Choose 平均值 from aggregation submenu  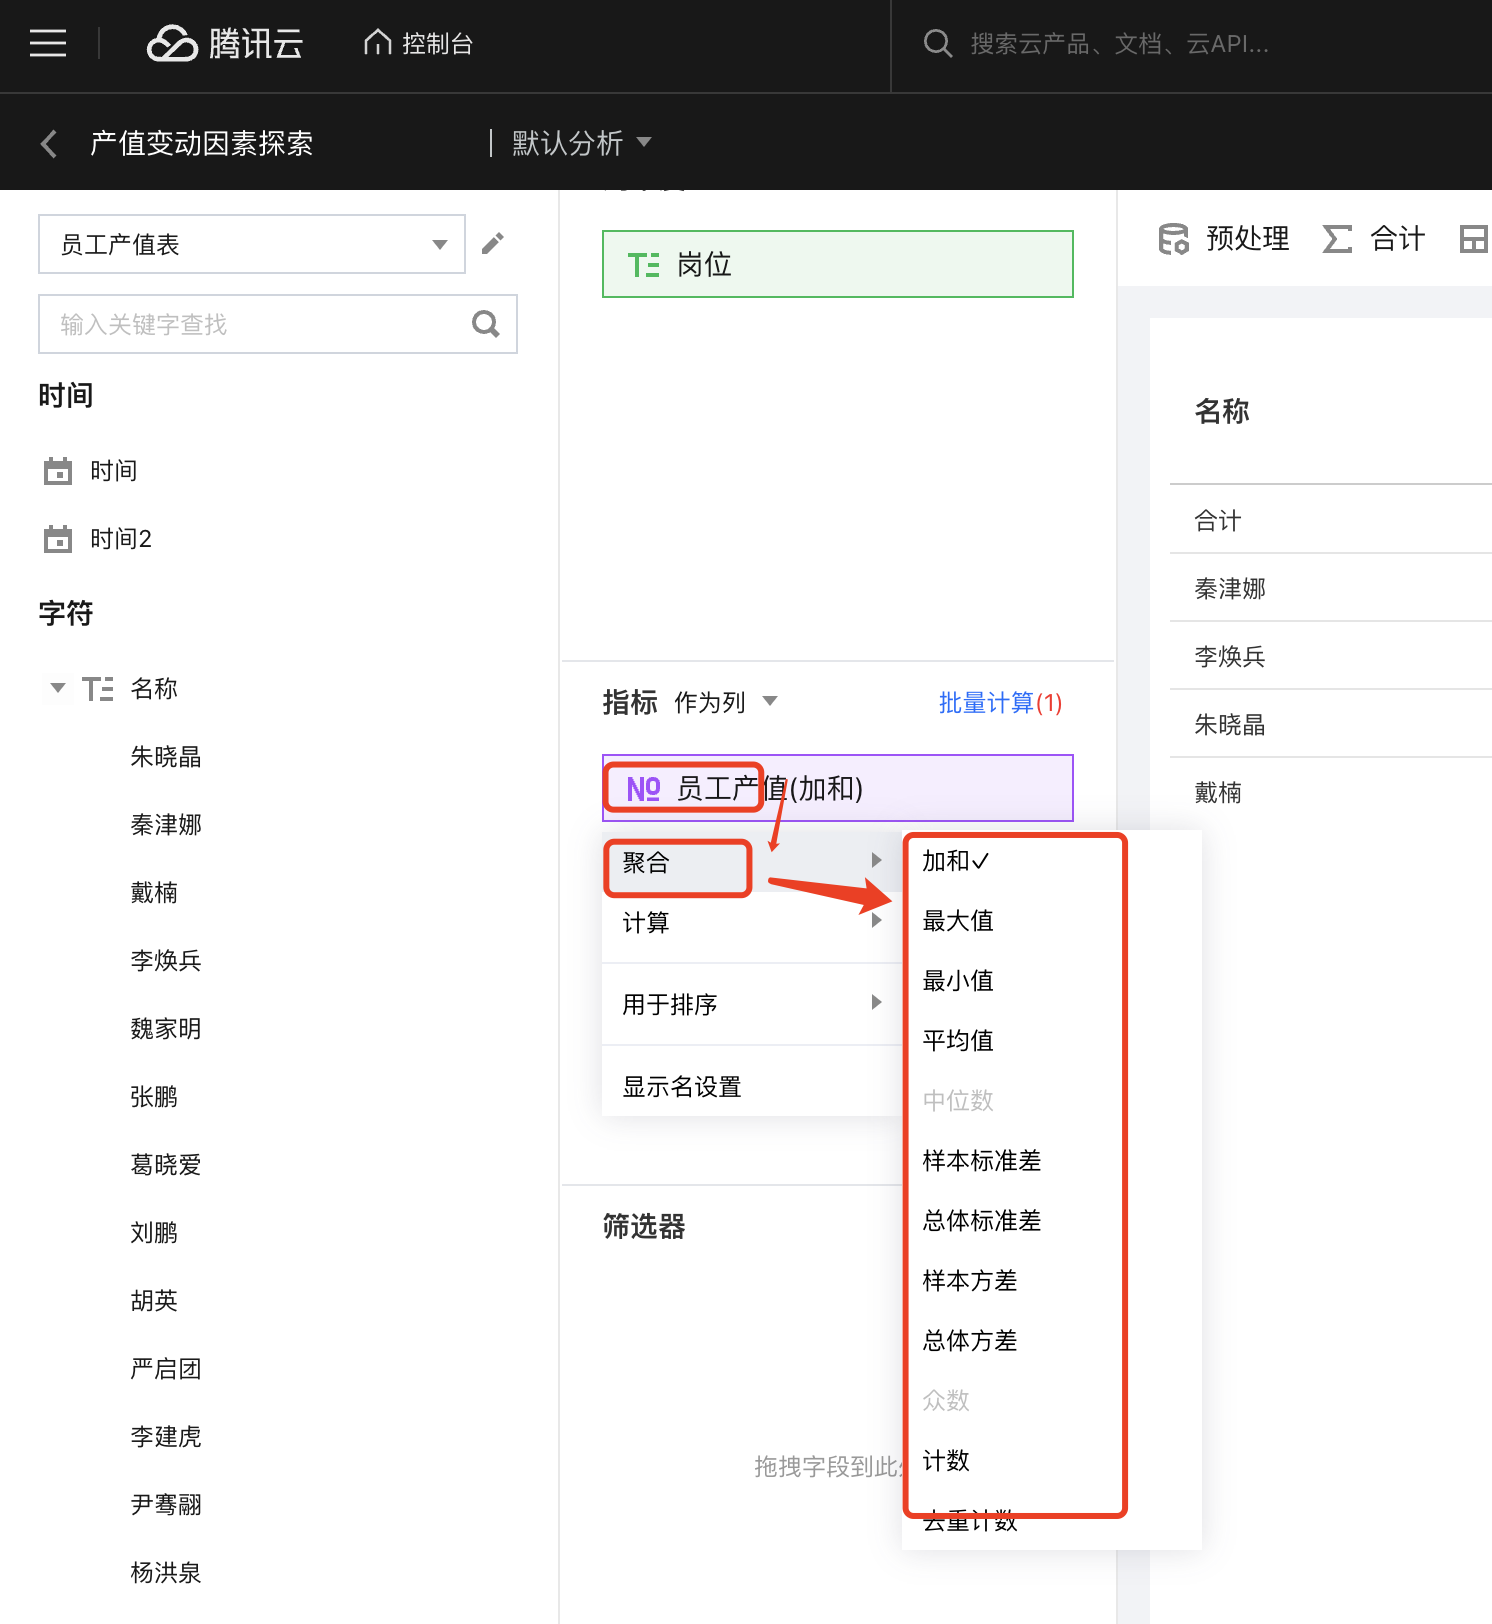pos(957,1041)
